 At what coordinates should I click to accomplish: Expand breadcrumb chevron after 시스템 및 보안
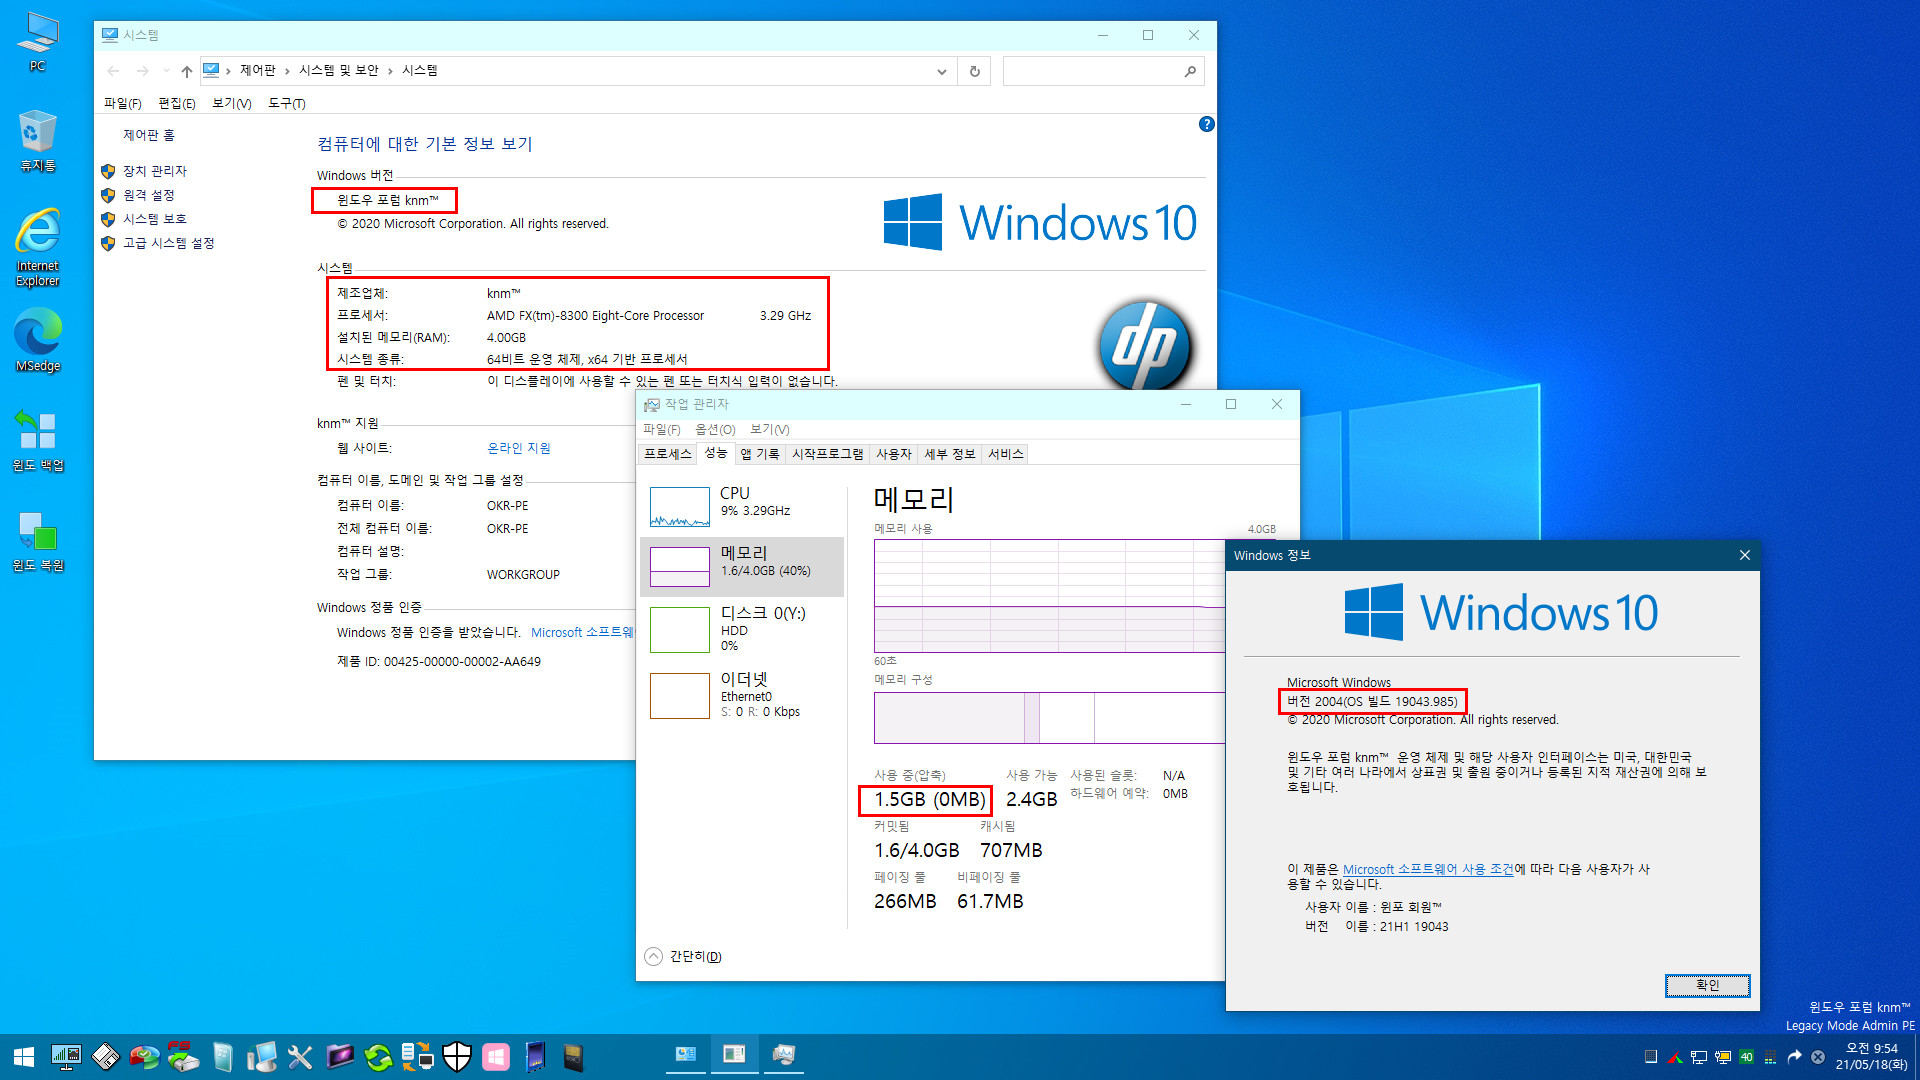pyautogui.click(x=390, y=71)
